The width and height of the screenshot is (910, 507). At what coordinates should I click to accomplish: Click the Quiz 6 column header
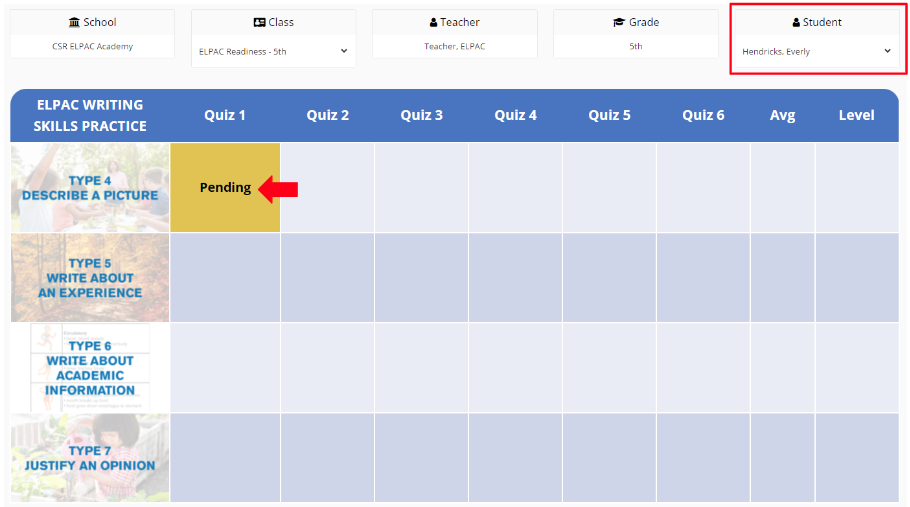(x=703, y=115)
